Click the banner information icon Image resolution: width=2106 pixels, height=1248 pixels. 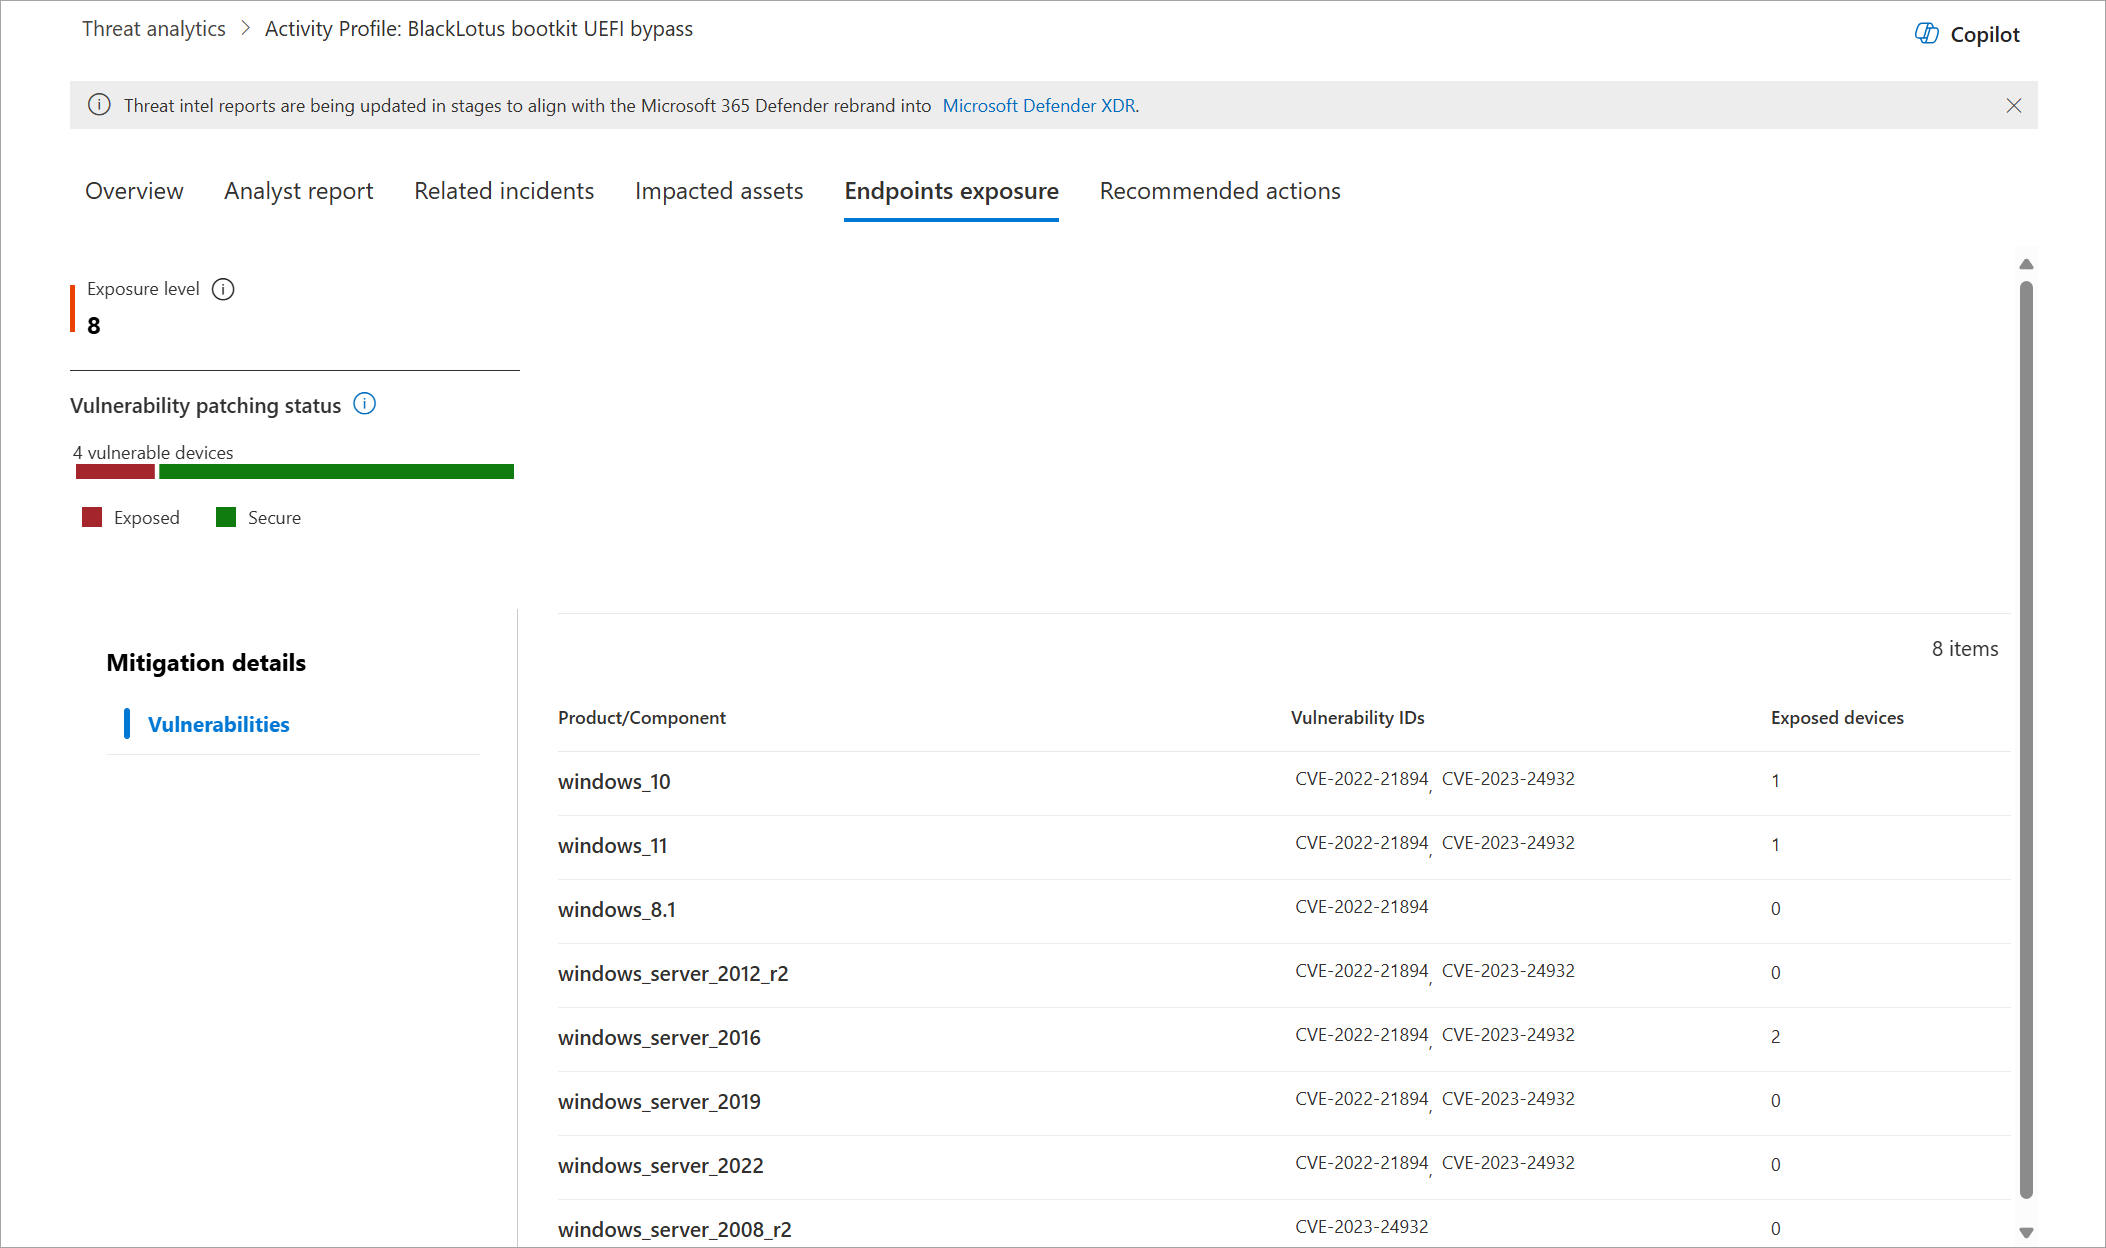99,105
